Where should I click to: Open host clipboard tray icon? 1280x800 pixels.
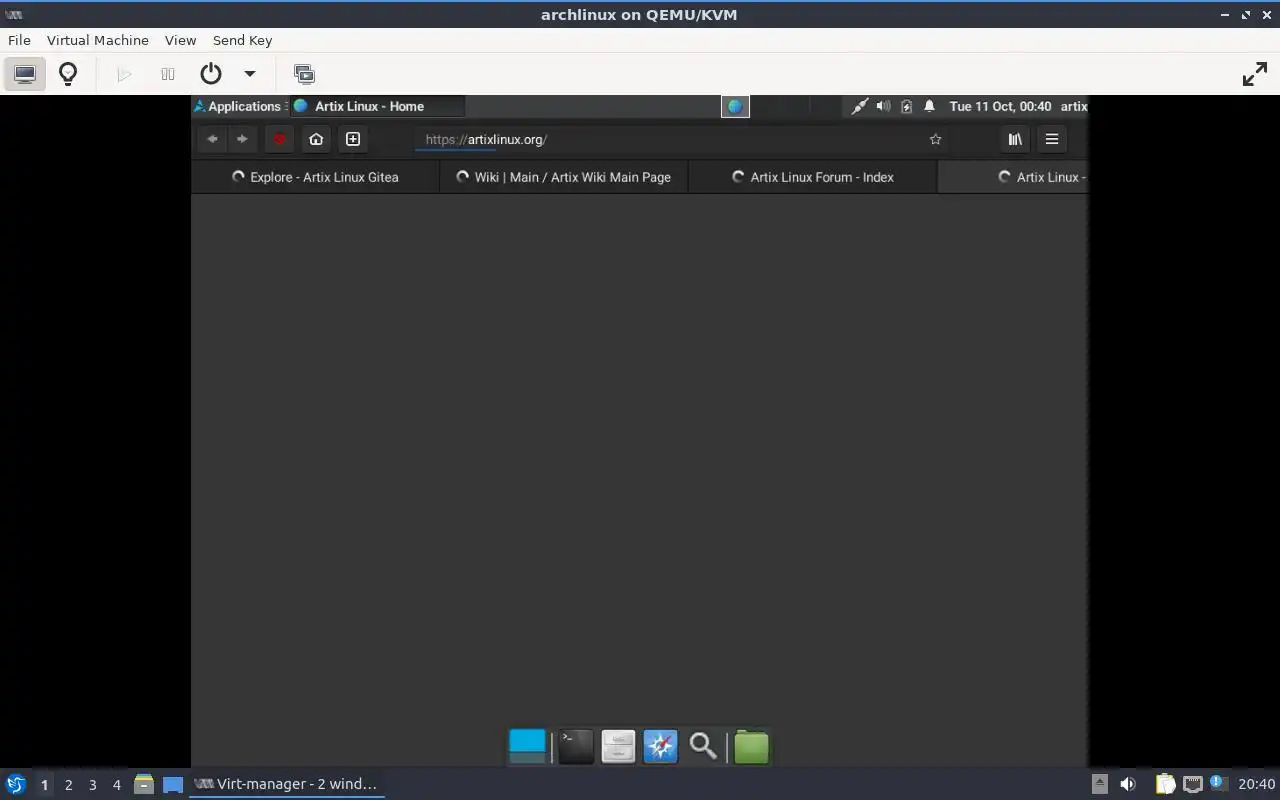[x=1165, y=784]
